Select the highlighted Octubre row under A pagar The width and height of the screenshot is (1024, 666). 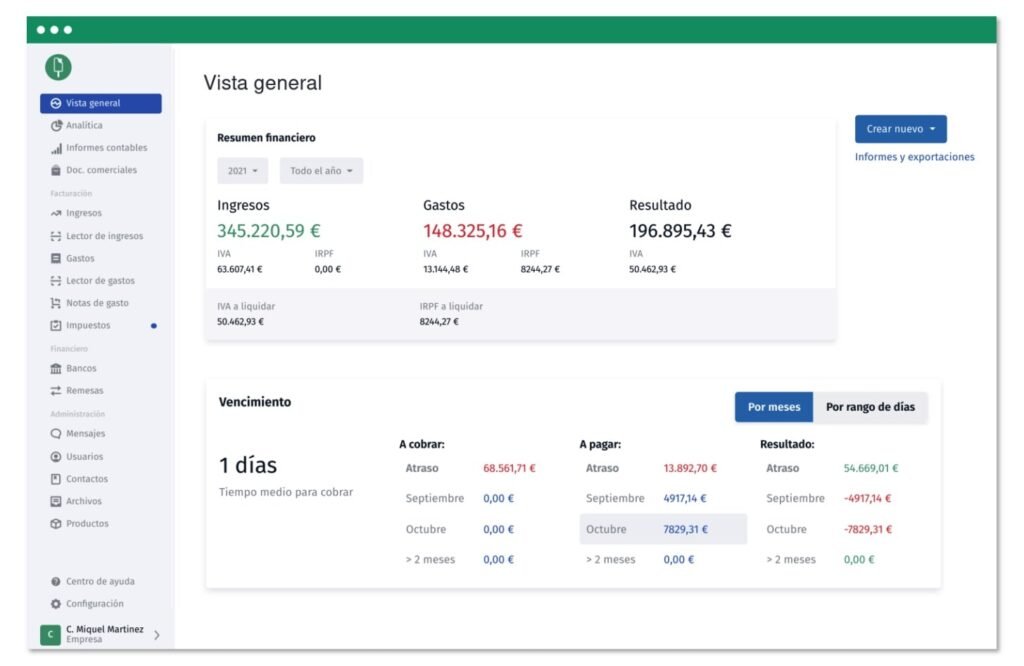pos(662,529)
